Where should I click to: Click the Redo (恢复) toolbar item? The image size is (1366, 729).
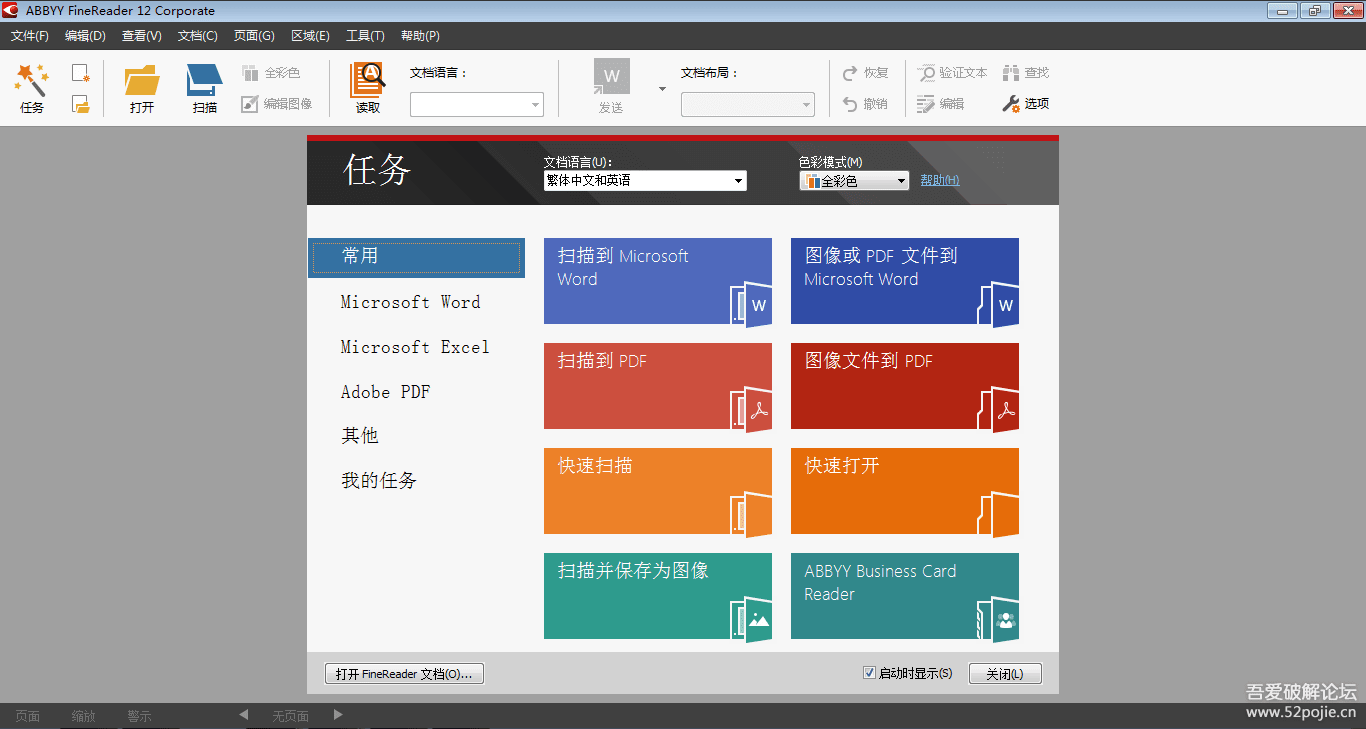tap(866, 73)
